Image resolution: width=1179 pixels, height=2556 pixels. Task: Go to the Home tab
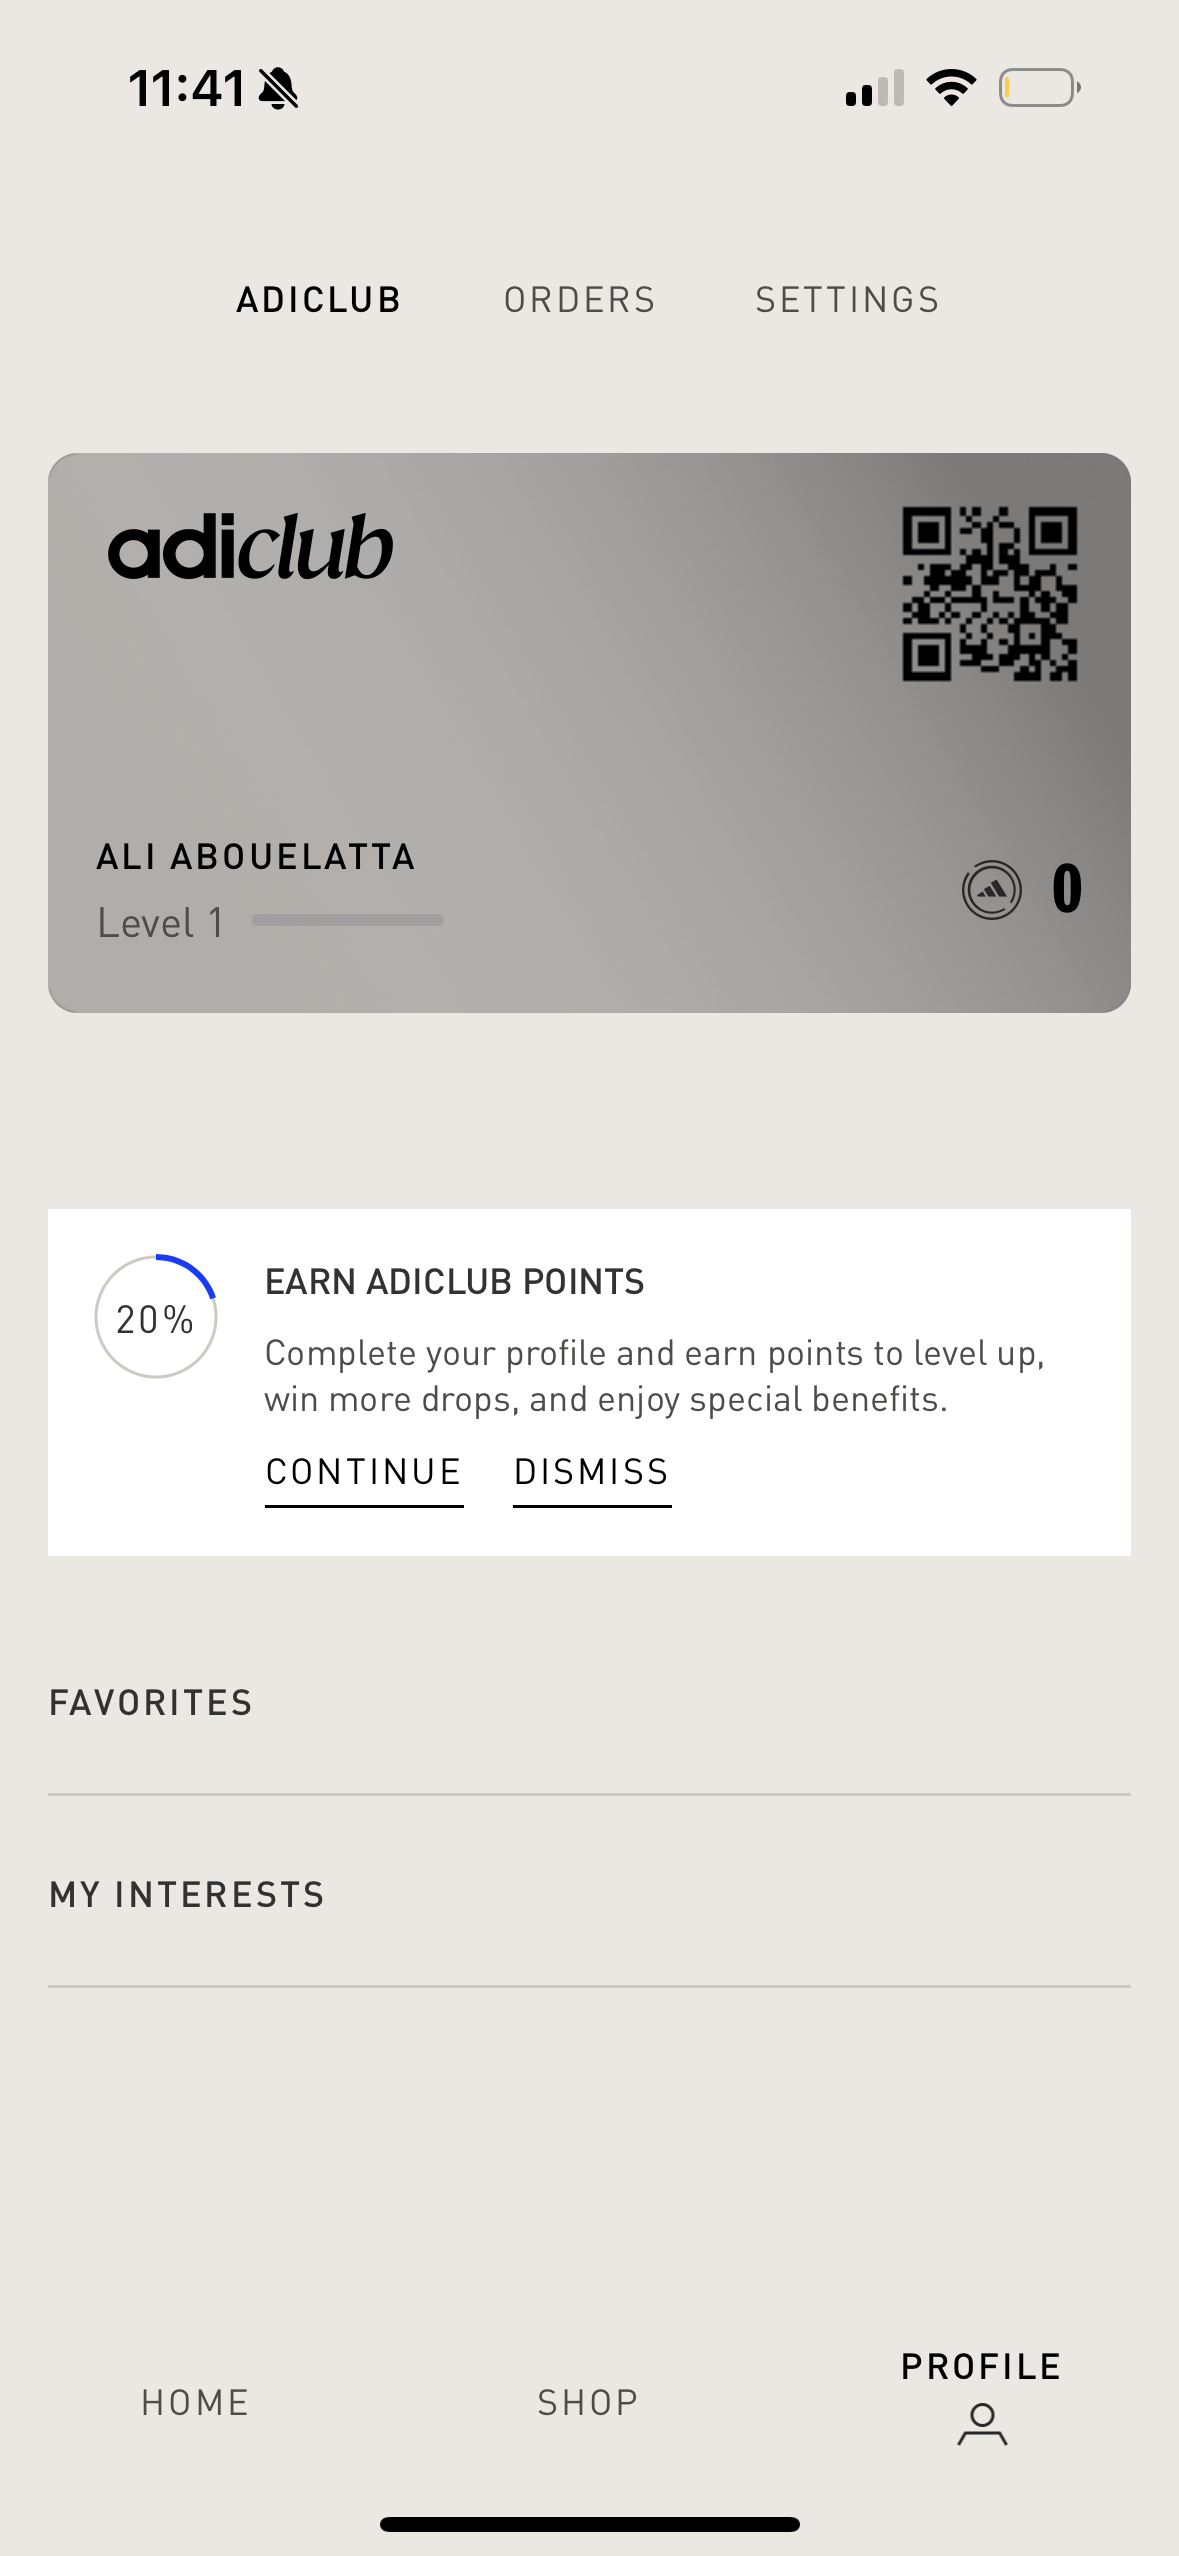195,2402
